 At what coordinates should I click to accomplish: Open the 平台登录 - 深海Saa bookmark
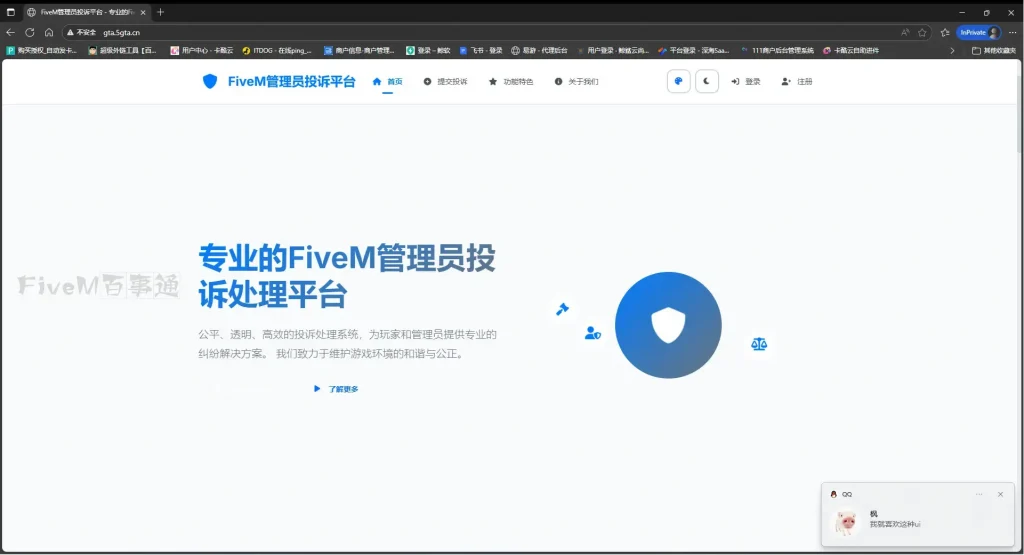(x=694, y=50)
